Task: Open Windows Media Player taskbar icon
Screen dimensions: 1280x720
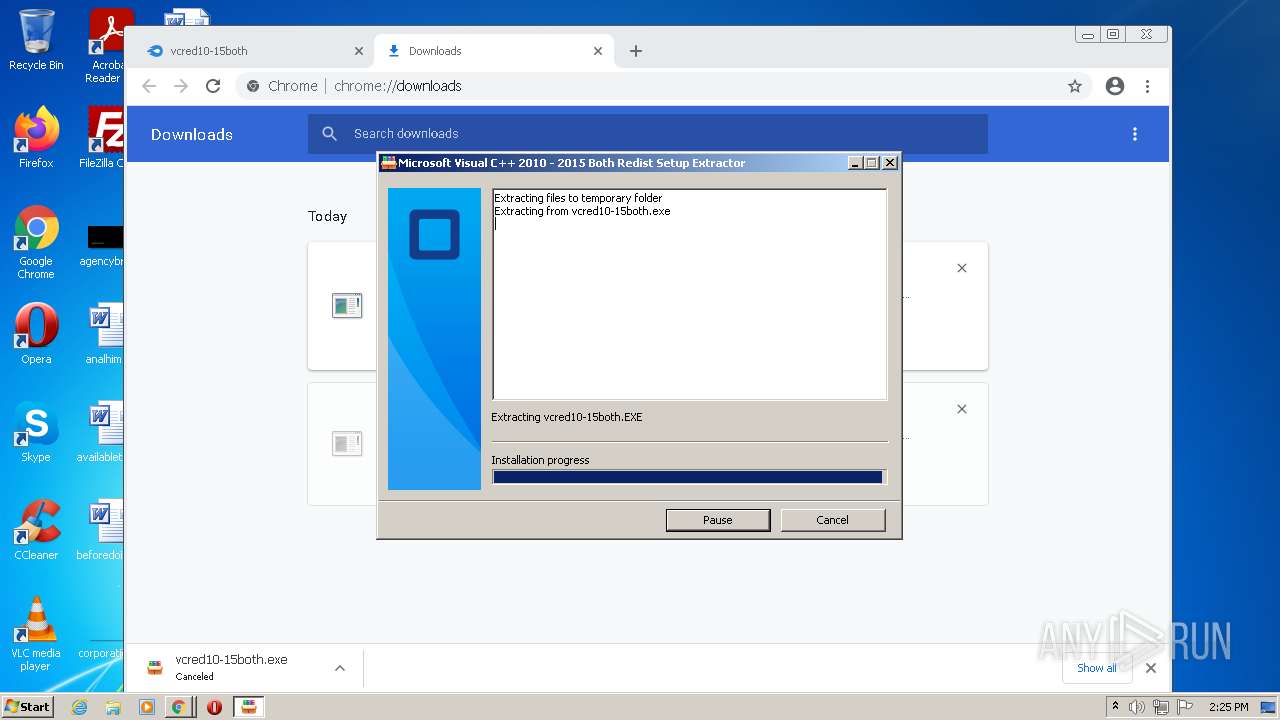Action: pyautogui.click(x=146, y=707)
